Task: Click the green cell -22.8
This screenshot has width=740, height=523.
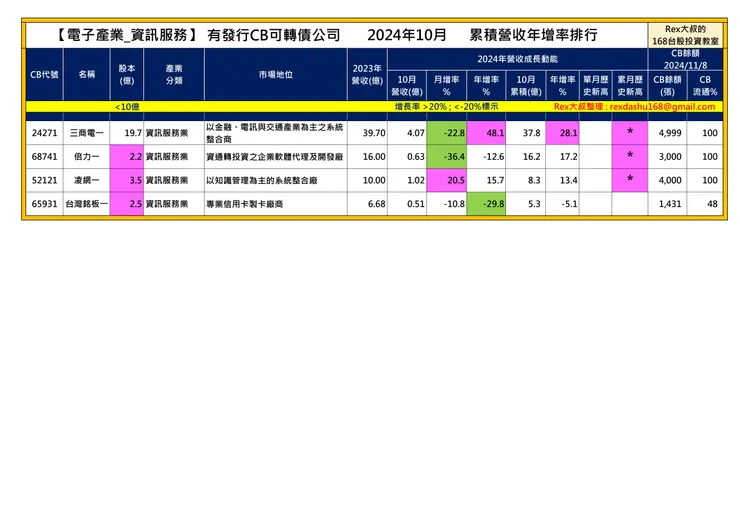Action: click(x=446, y=133)
